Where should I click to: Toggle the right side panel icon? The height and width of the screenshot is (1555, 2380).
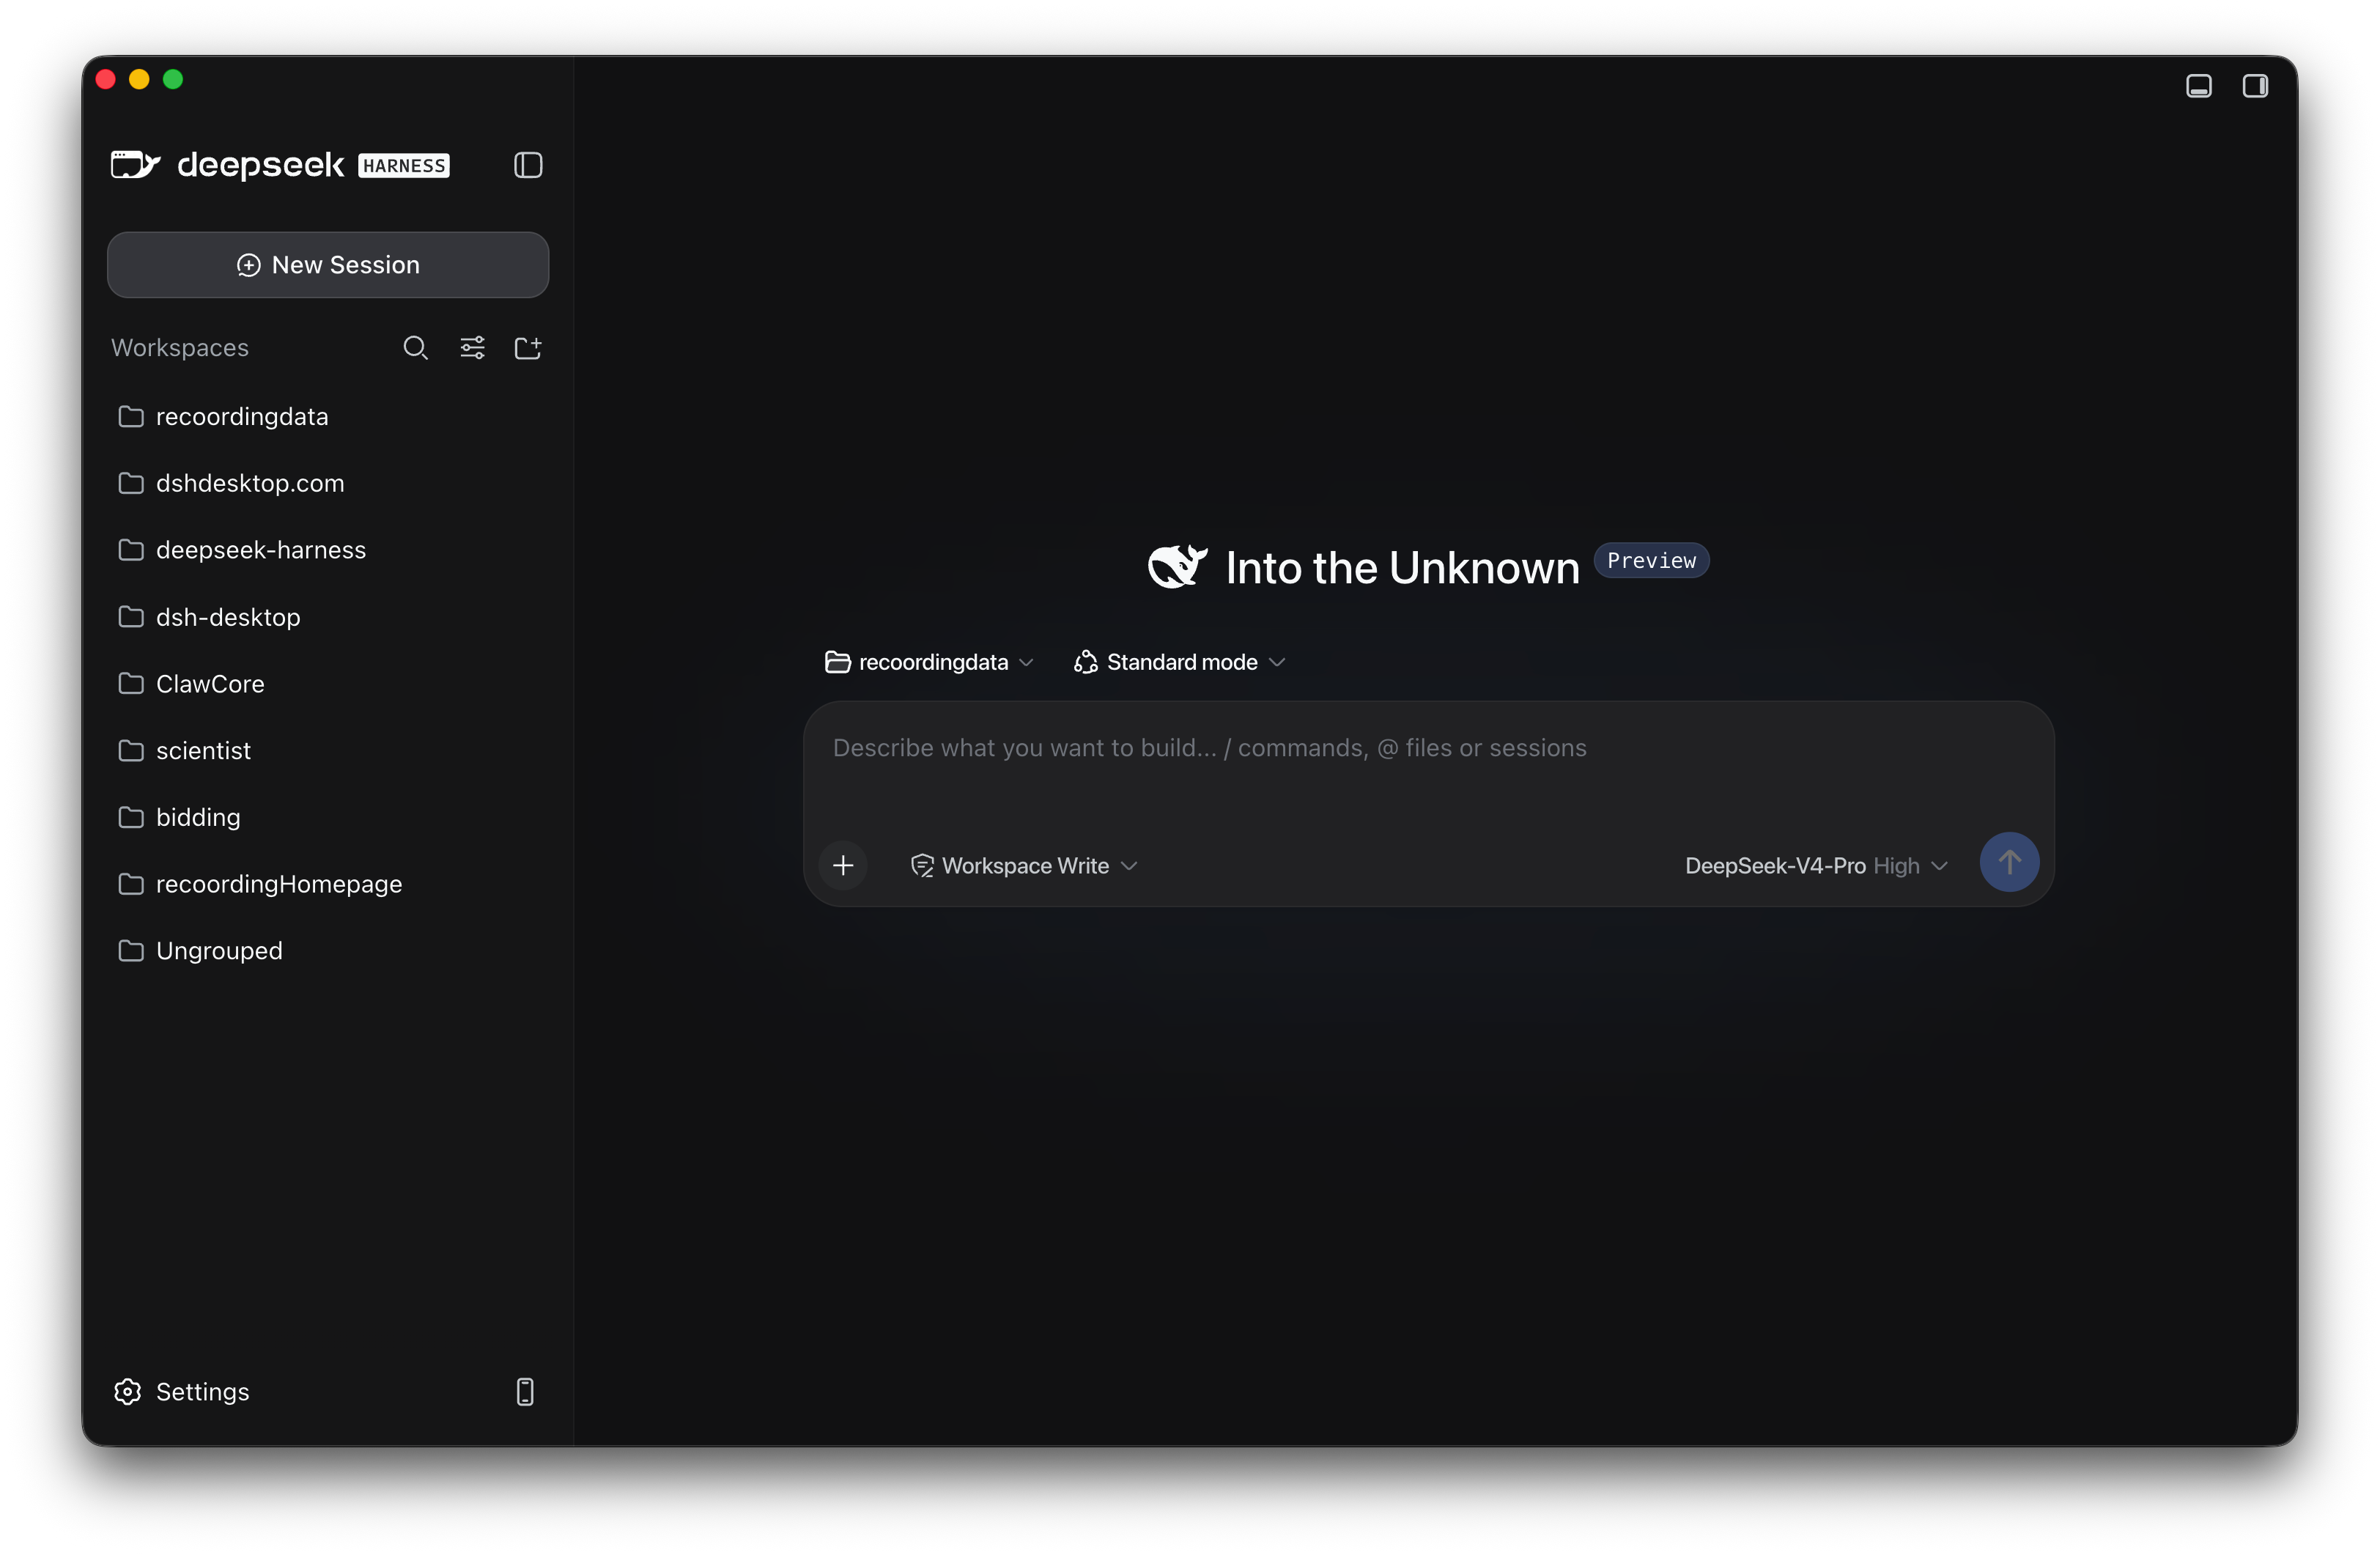tap(2255, 86)
